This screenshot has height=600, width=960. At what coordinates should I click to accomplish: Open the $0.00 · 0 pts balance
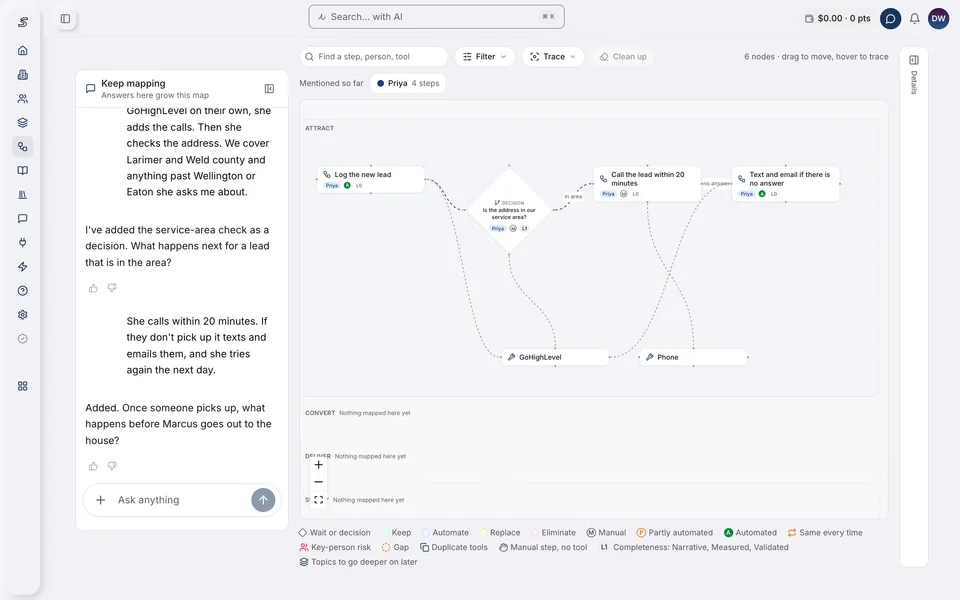(838, 18)
